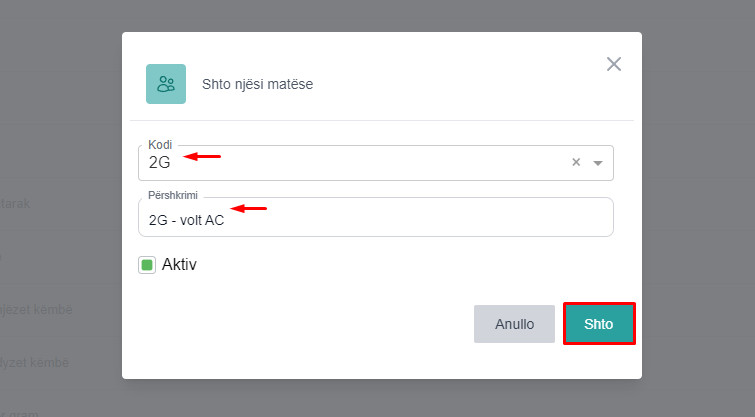This screenshot has height=417, width=755.
Task: Close the Shto njësi matëse dialog
Action: pyautogui.click(x=614, y=64)
